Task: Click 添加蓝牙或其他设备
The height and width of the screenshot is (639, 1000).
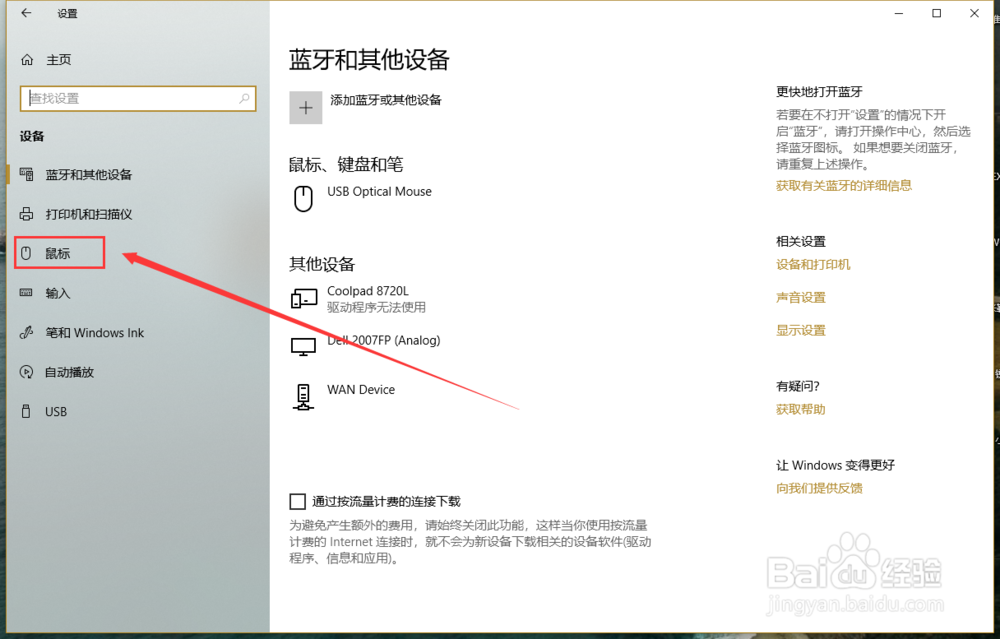Action: 386,99
